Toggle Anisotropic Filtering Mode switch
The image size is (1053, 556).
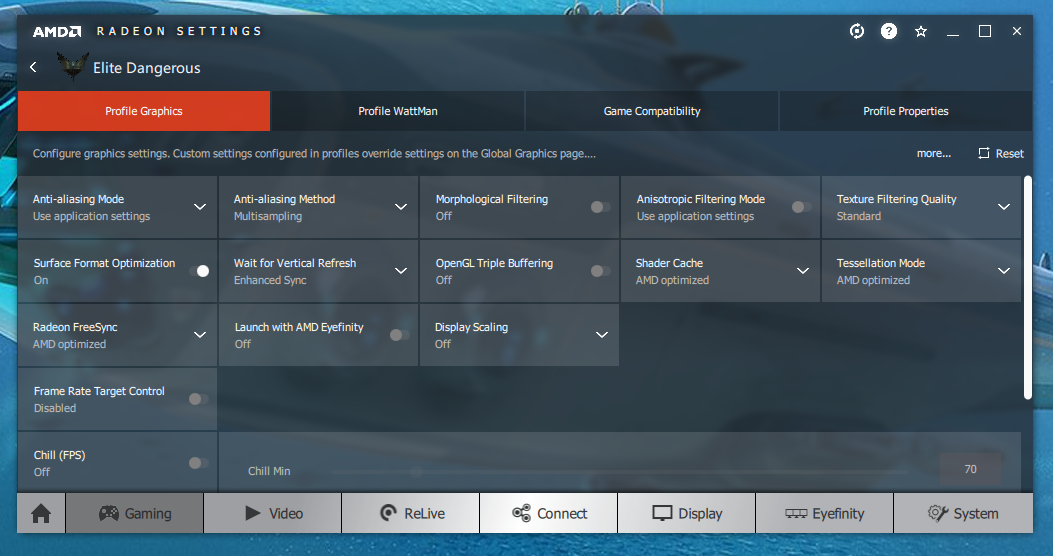[801, 207]
